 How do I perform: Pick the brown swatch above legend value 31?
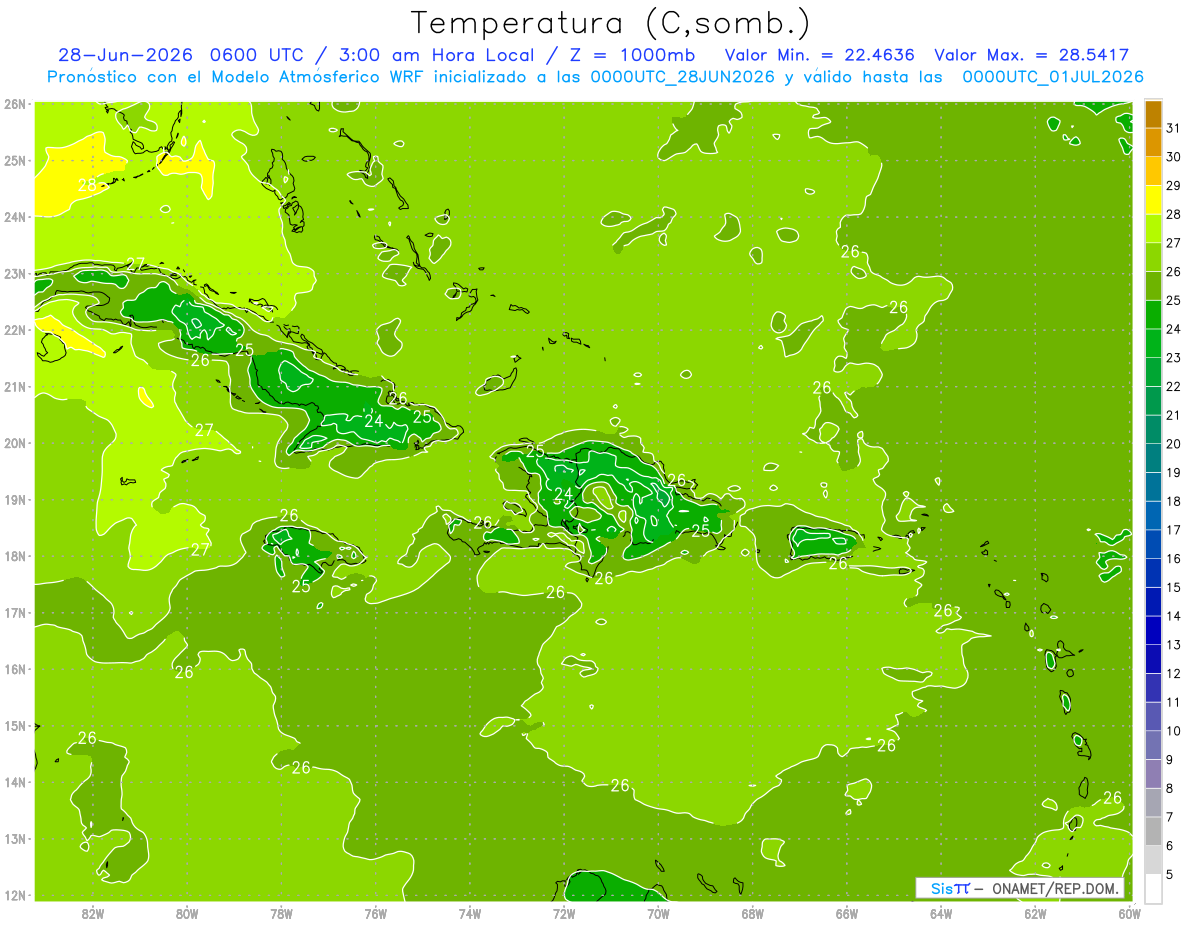1153,114
